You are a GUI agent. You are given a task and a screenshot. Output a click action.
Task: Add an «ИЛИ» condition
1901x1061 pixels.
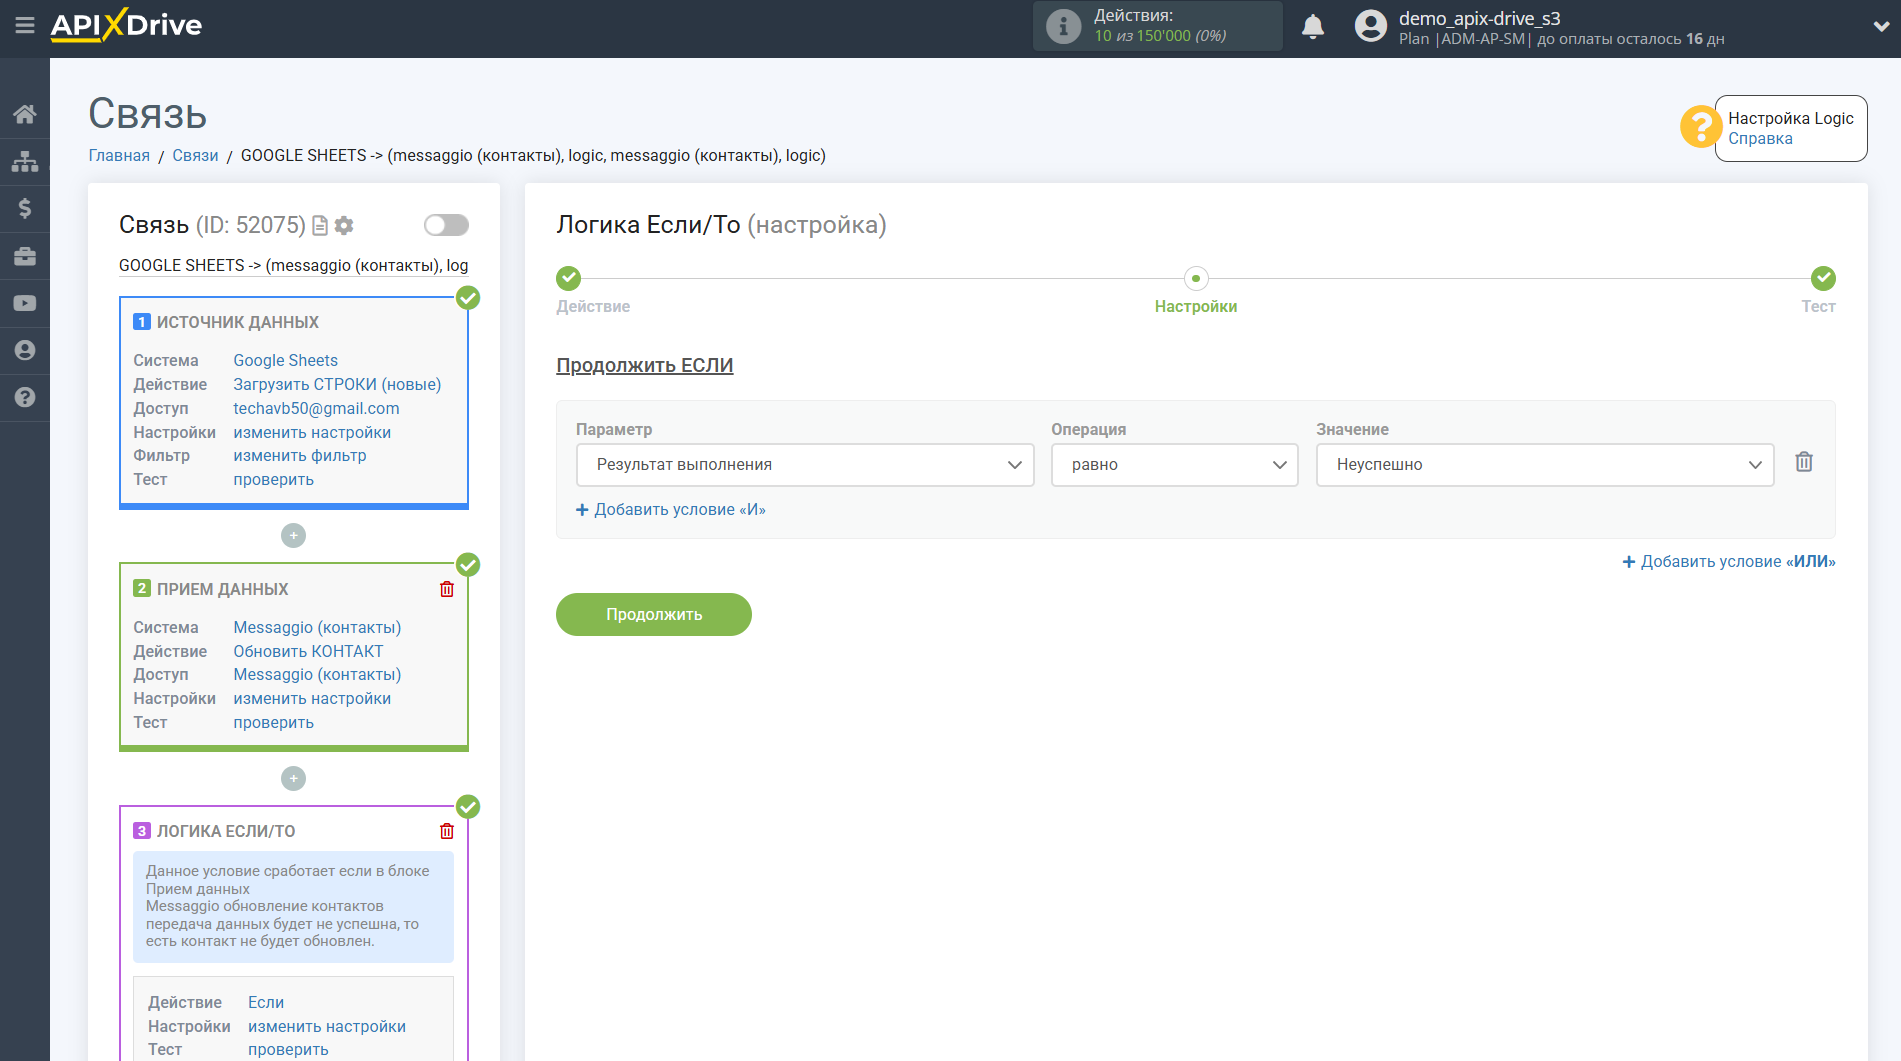[1728, 562]
